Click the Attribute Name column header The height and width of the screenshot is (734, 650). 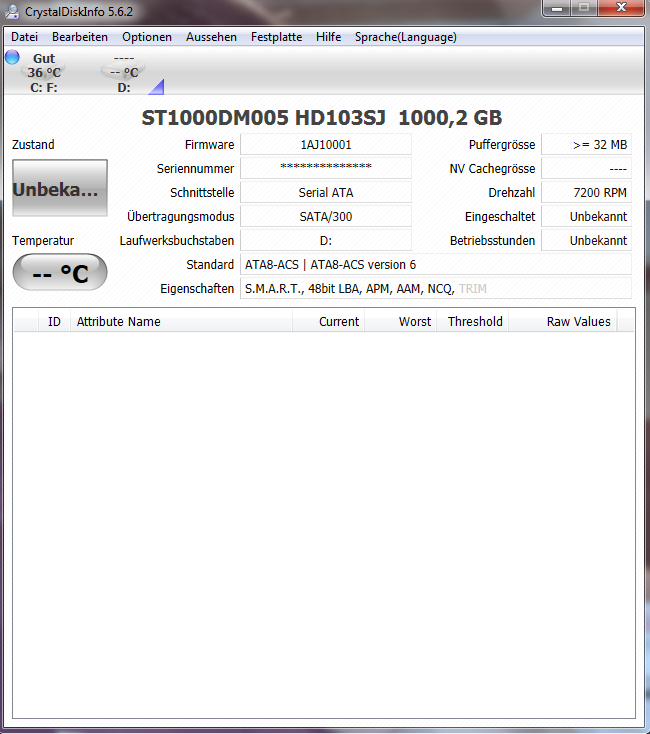pyautogui.click(x=182, y=322)
